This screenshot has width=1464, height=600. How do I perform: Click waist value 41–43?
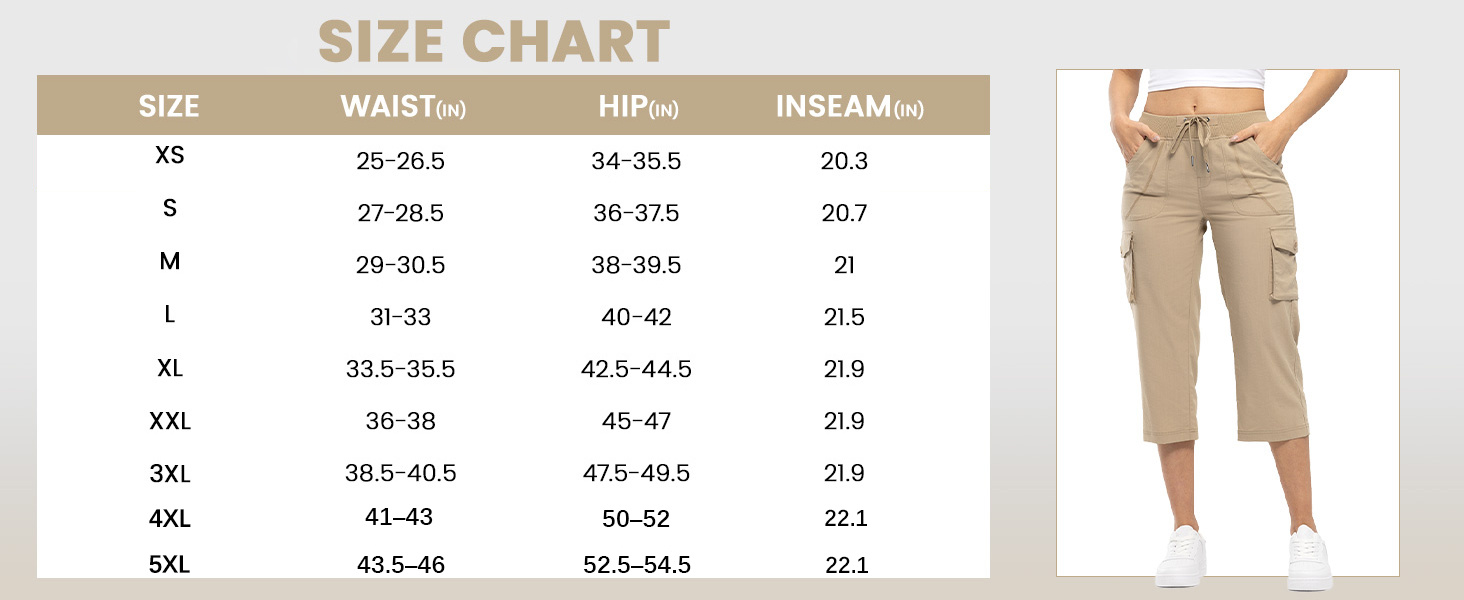[x=400, y=517]
